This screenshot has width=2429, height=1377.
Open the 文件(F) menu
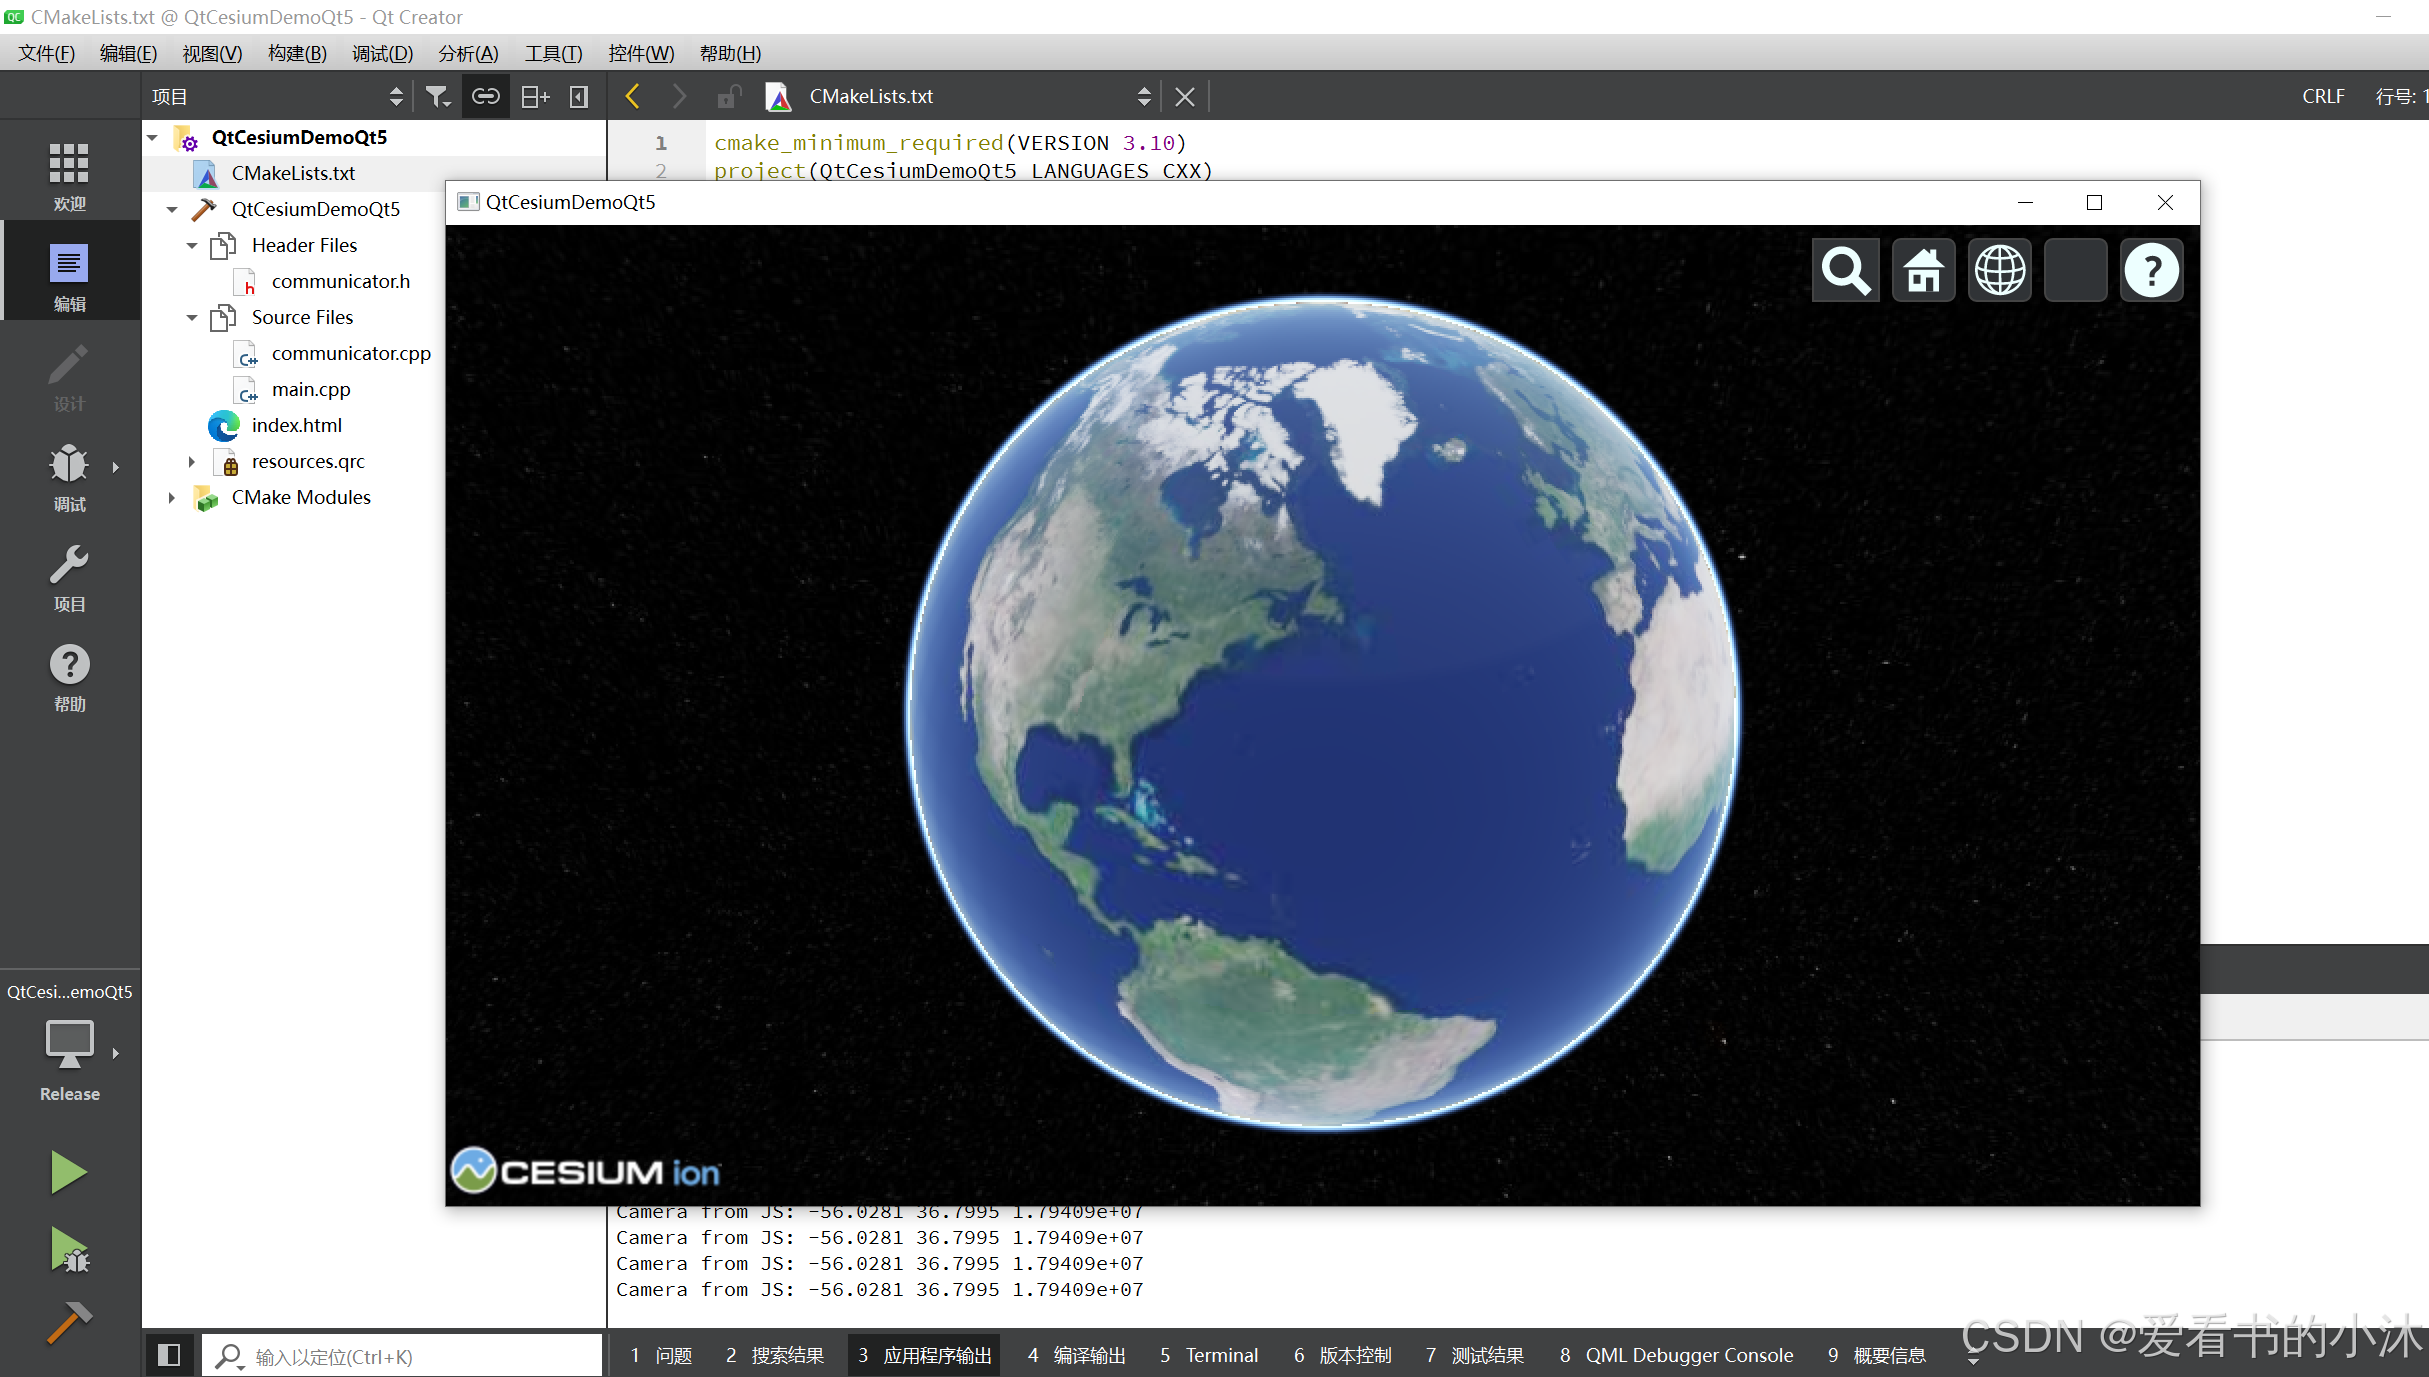point(46,53)
